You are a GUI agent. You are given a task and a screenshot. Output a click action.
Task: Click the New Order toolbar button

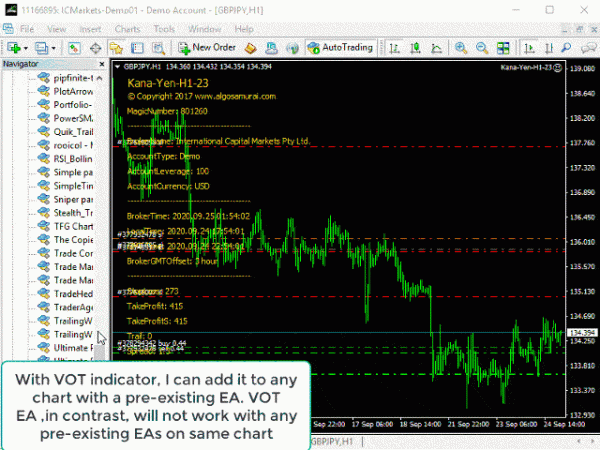(207, 47)
